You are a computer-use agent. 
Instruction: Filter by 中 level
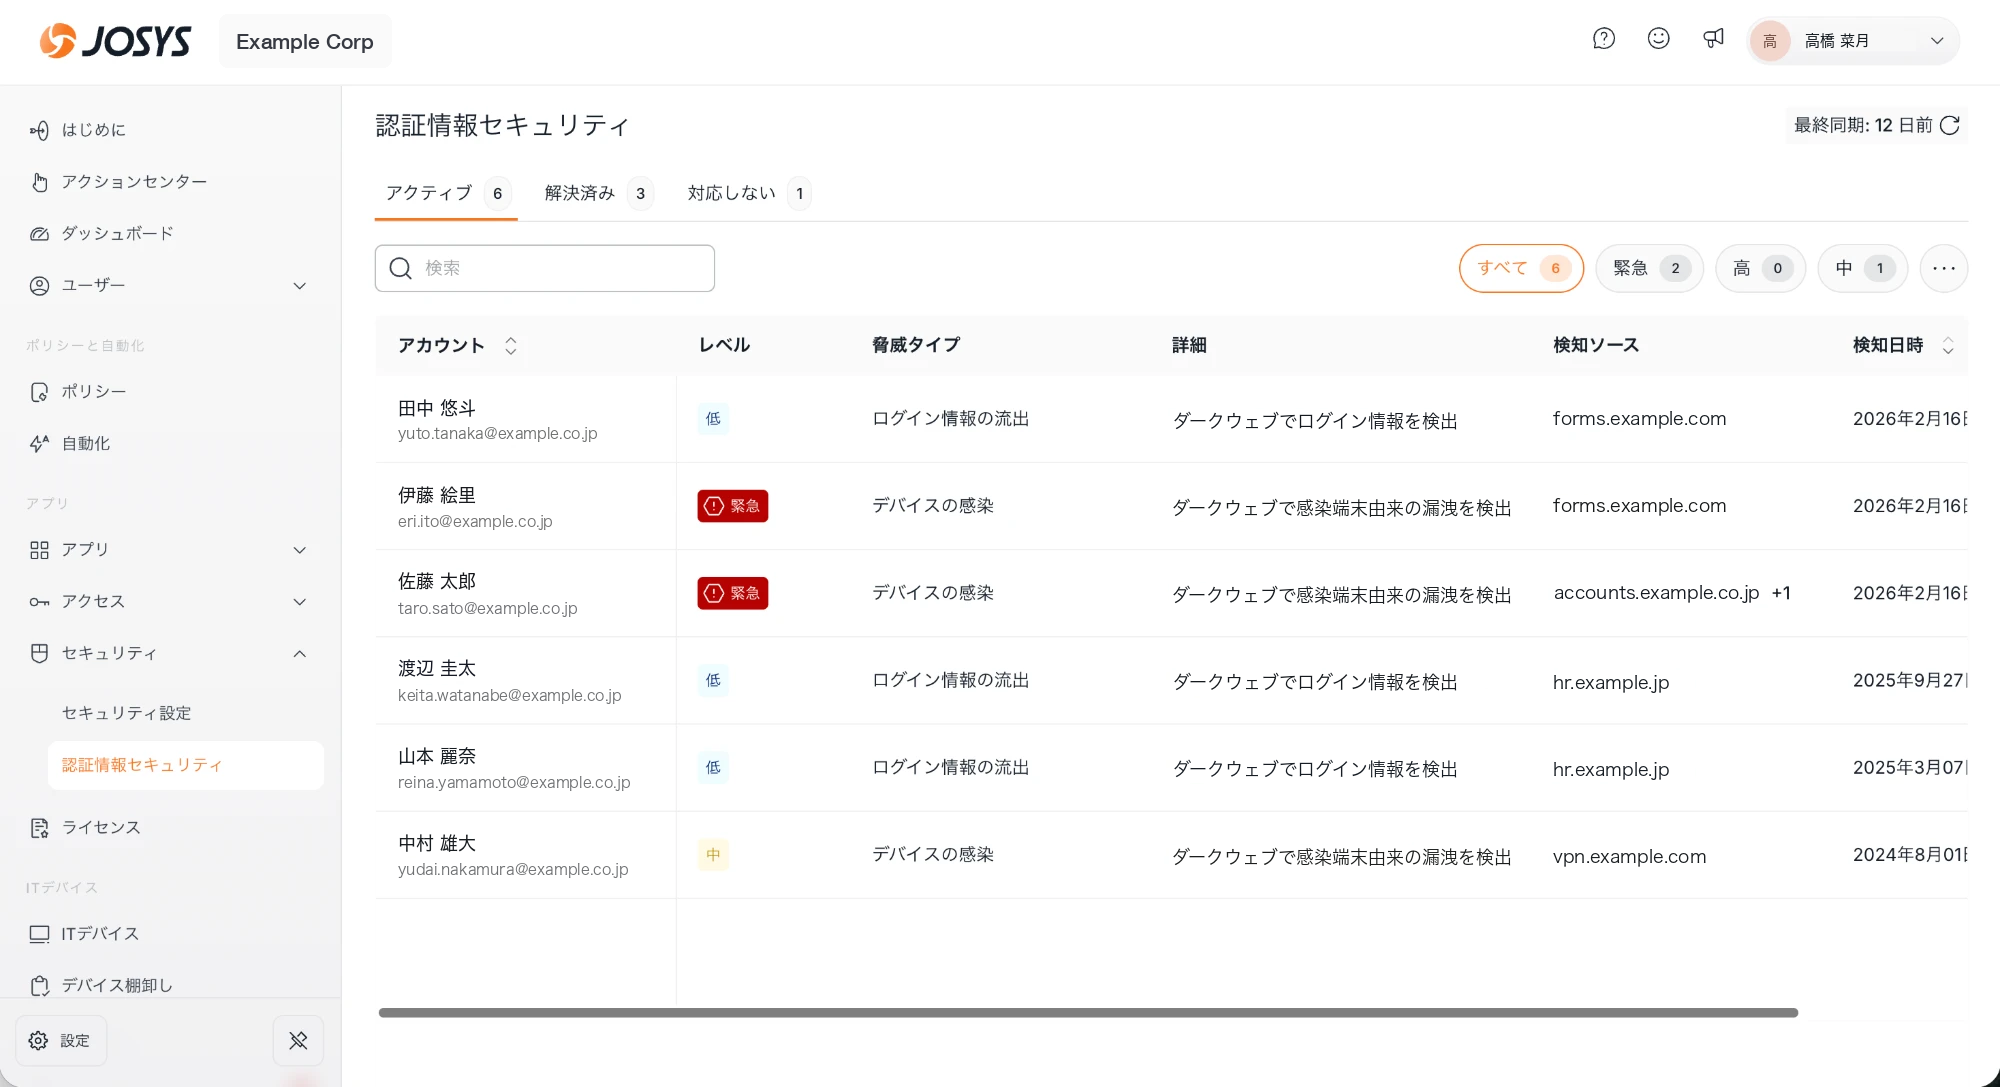coord(1862,269)
